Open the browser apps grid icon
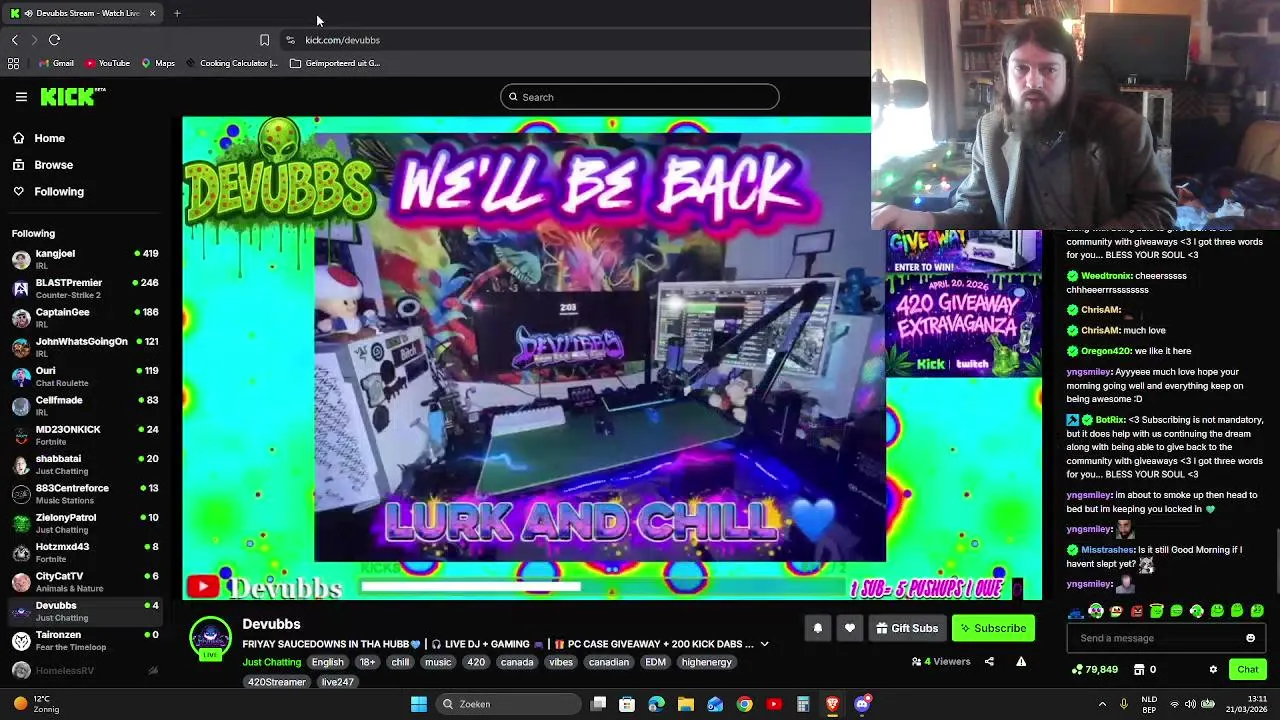The image size is (1280, 720). 13,63
